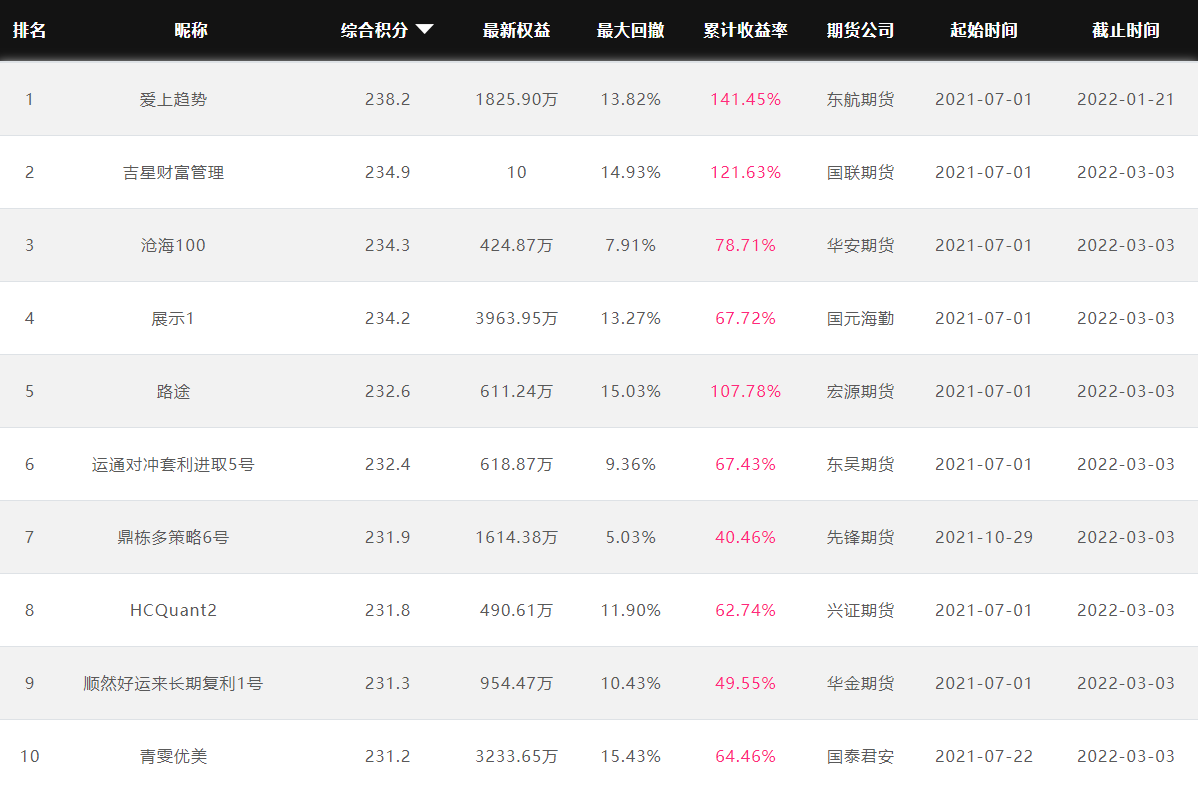Open the 爱上趋势 nickname entry
This screenshot has height=788, width=1198.
[173, 99]
